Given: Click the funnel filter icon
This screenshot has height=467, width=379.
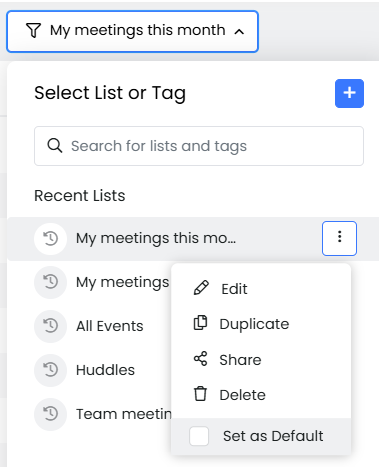Looking at the screenshot, I should tap(33, 31).
